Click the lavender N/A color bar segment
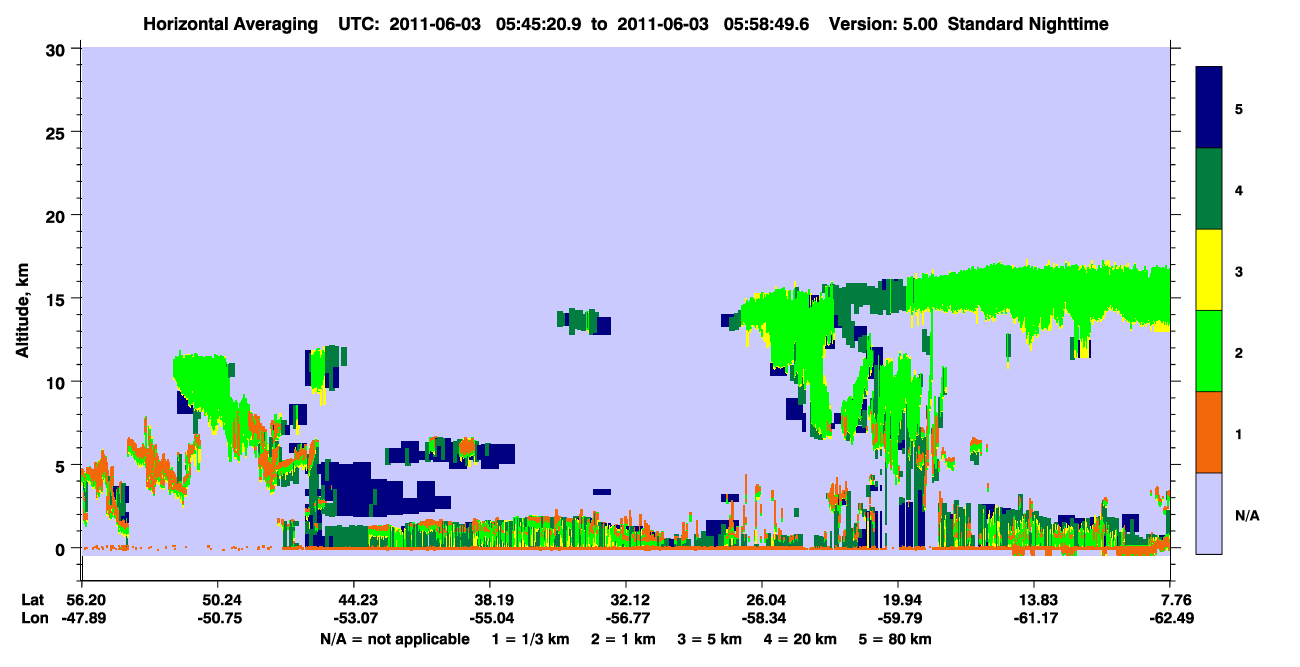The height and width of the screenshot is (667, 1300). (x=1209, y=512)
